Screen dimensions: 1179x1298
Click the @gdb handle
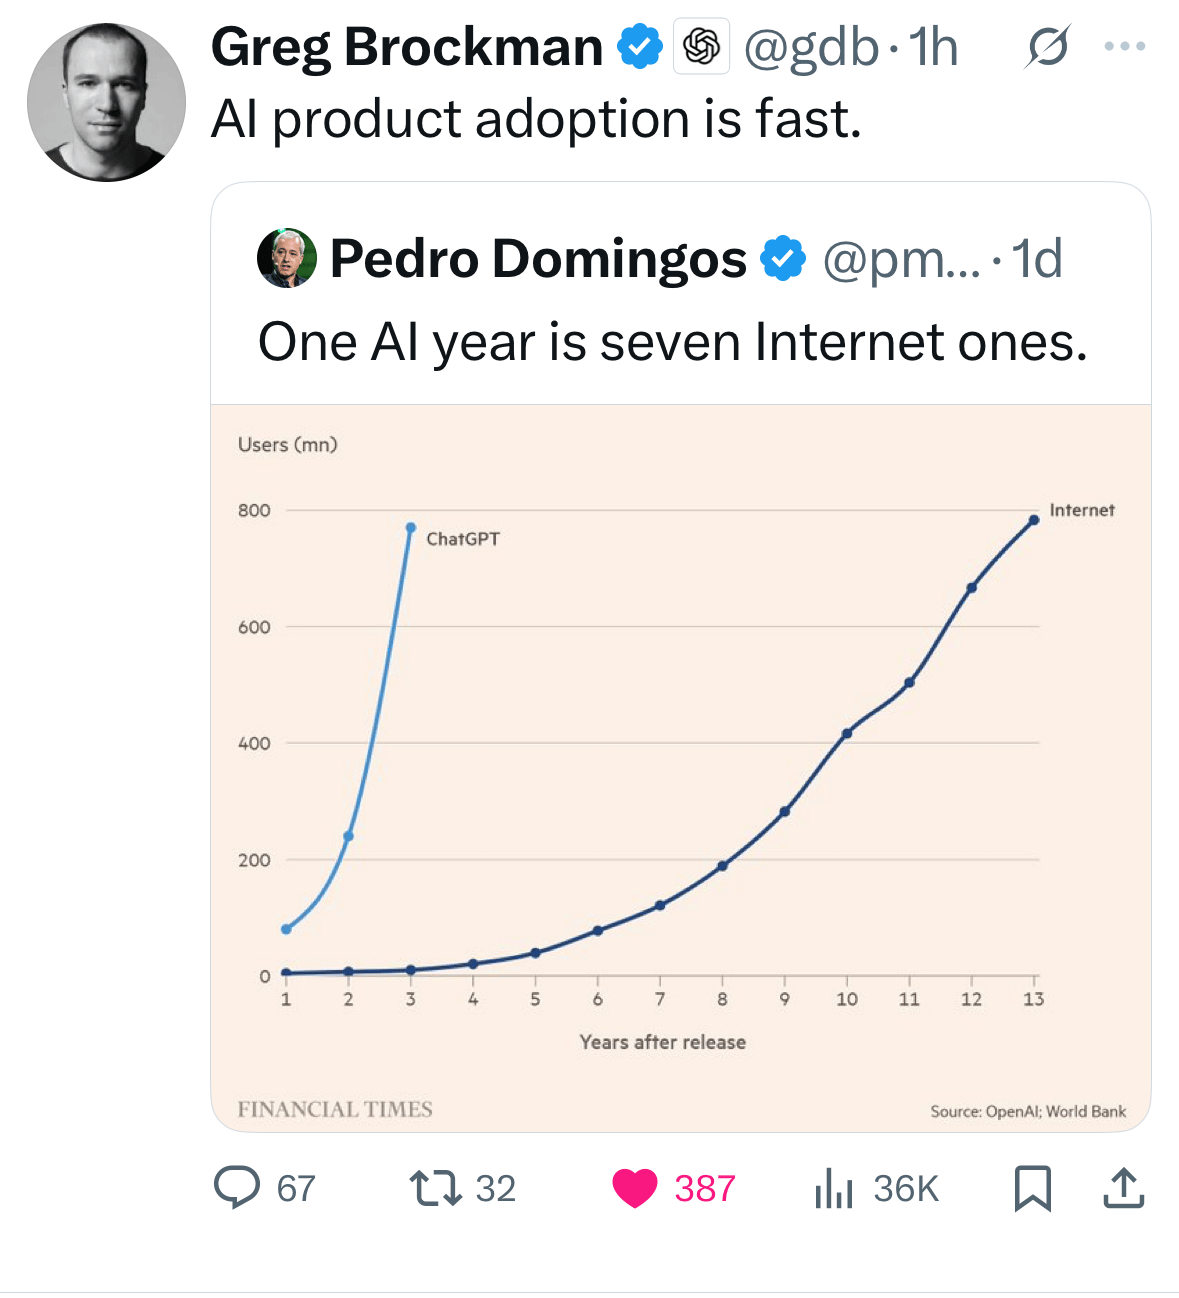pos(811,47)
